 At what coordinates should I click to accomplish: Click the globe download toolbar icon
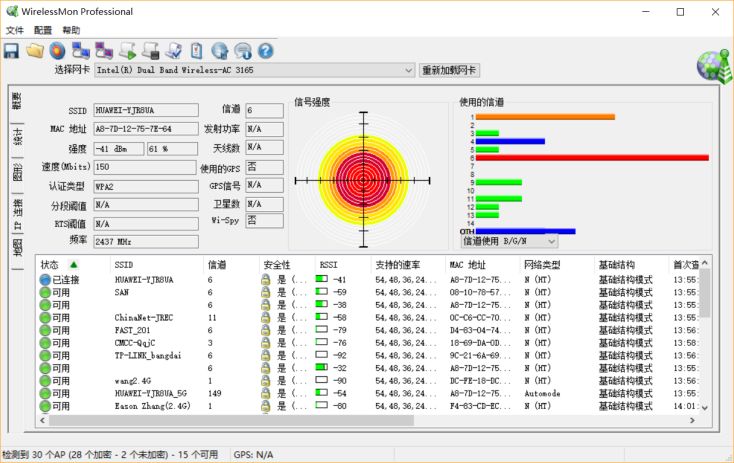(220, 51)
